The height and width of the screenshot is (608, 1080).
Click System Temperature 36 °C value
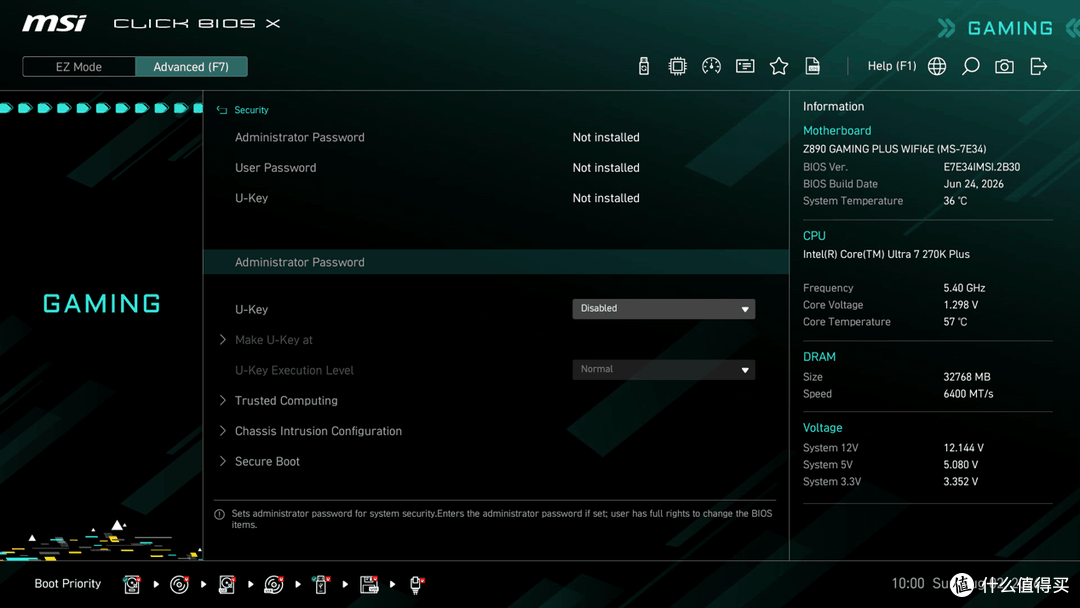tap(955, 201)
